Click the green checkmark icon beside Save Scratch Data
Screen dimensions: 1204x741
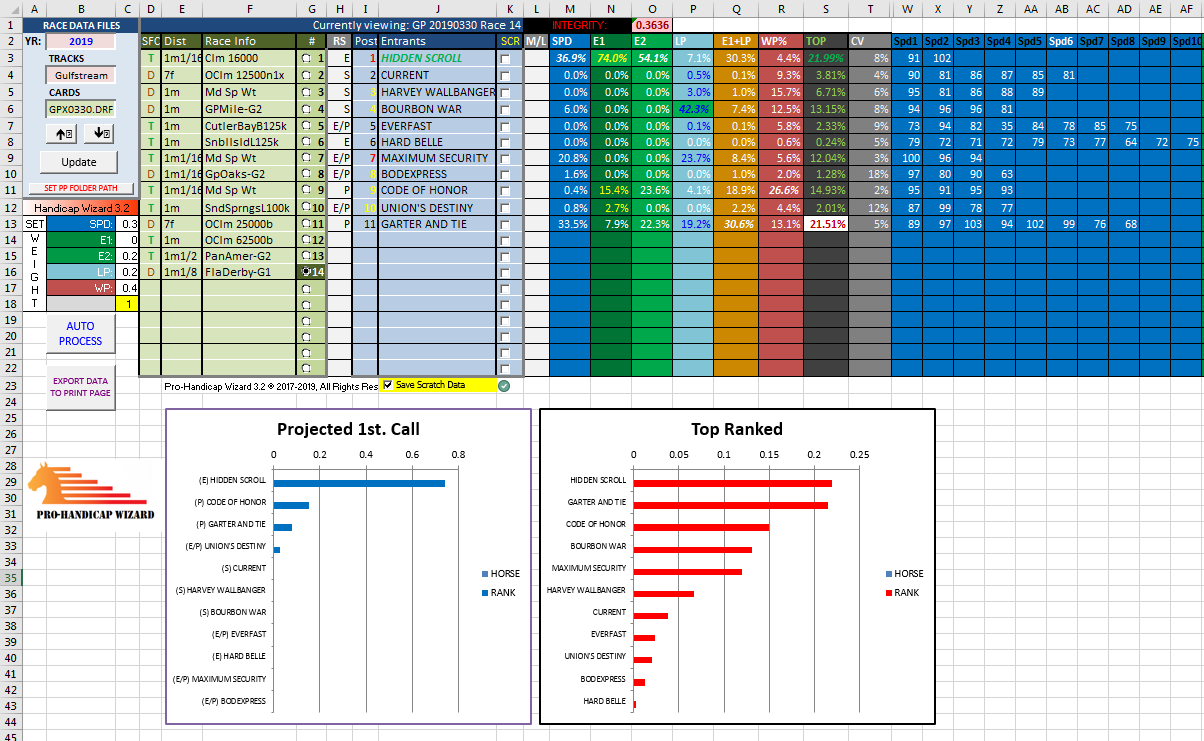coord(504,385)
